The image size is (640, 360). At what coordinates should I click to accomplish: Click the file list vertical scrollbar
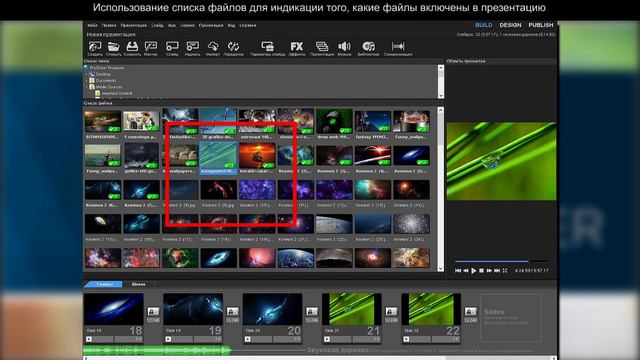440,189
